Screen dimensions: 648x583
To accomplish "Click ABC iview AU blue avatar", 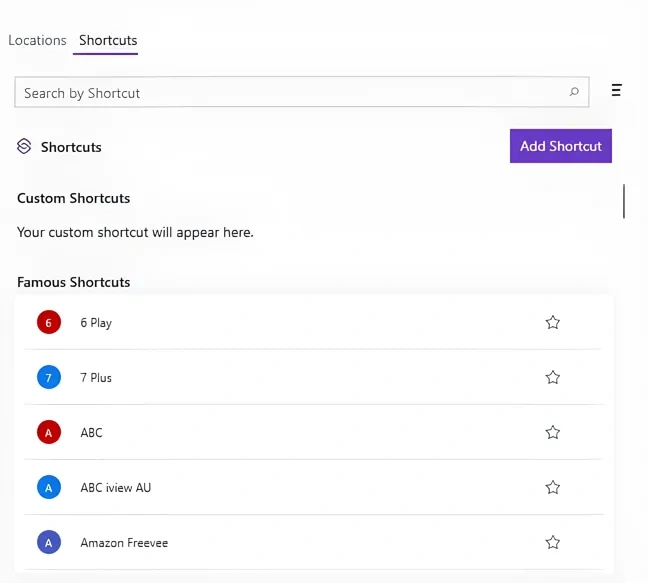I will (49, 488).
